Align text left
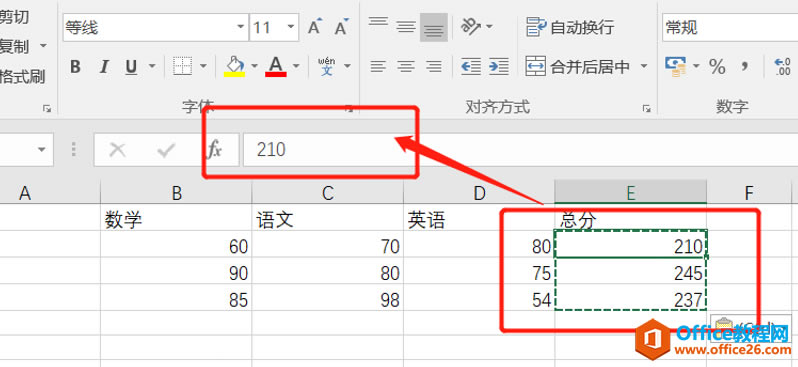 (378, 66)
